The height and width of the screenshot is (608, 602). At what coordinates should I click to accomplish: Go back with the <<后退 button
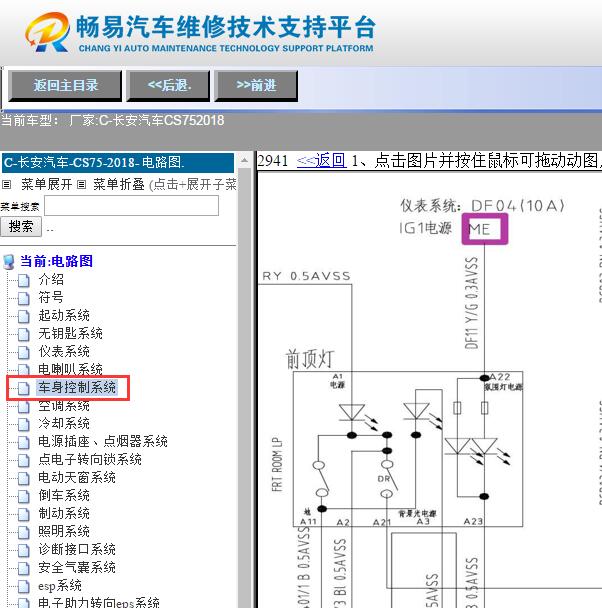click(169, 86)
